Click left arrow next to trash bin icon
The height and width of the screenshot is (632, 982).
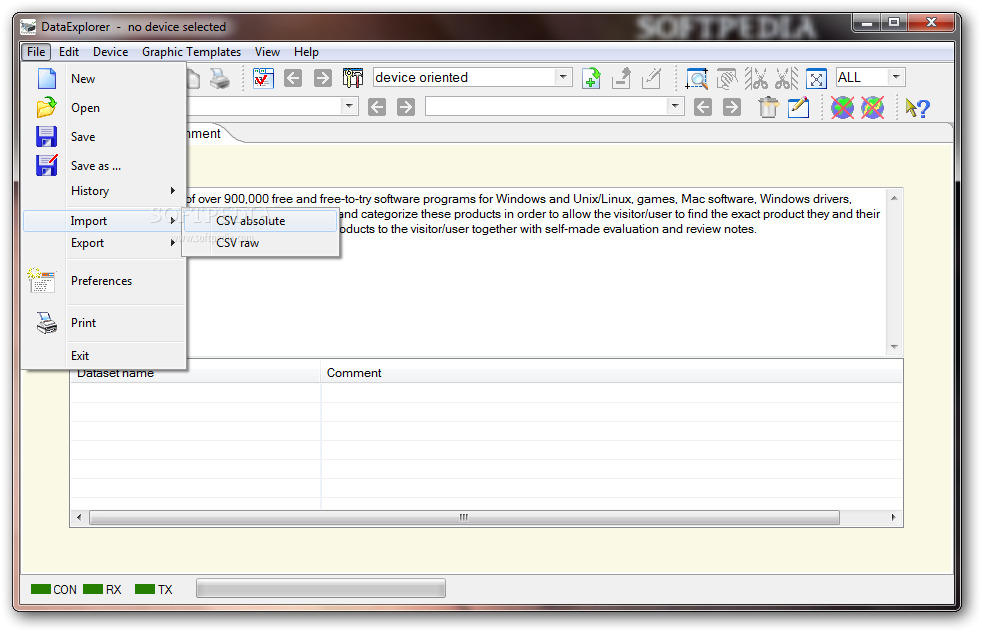pyautogui.click(x=703, y=107)
